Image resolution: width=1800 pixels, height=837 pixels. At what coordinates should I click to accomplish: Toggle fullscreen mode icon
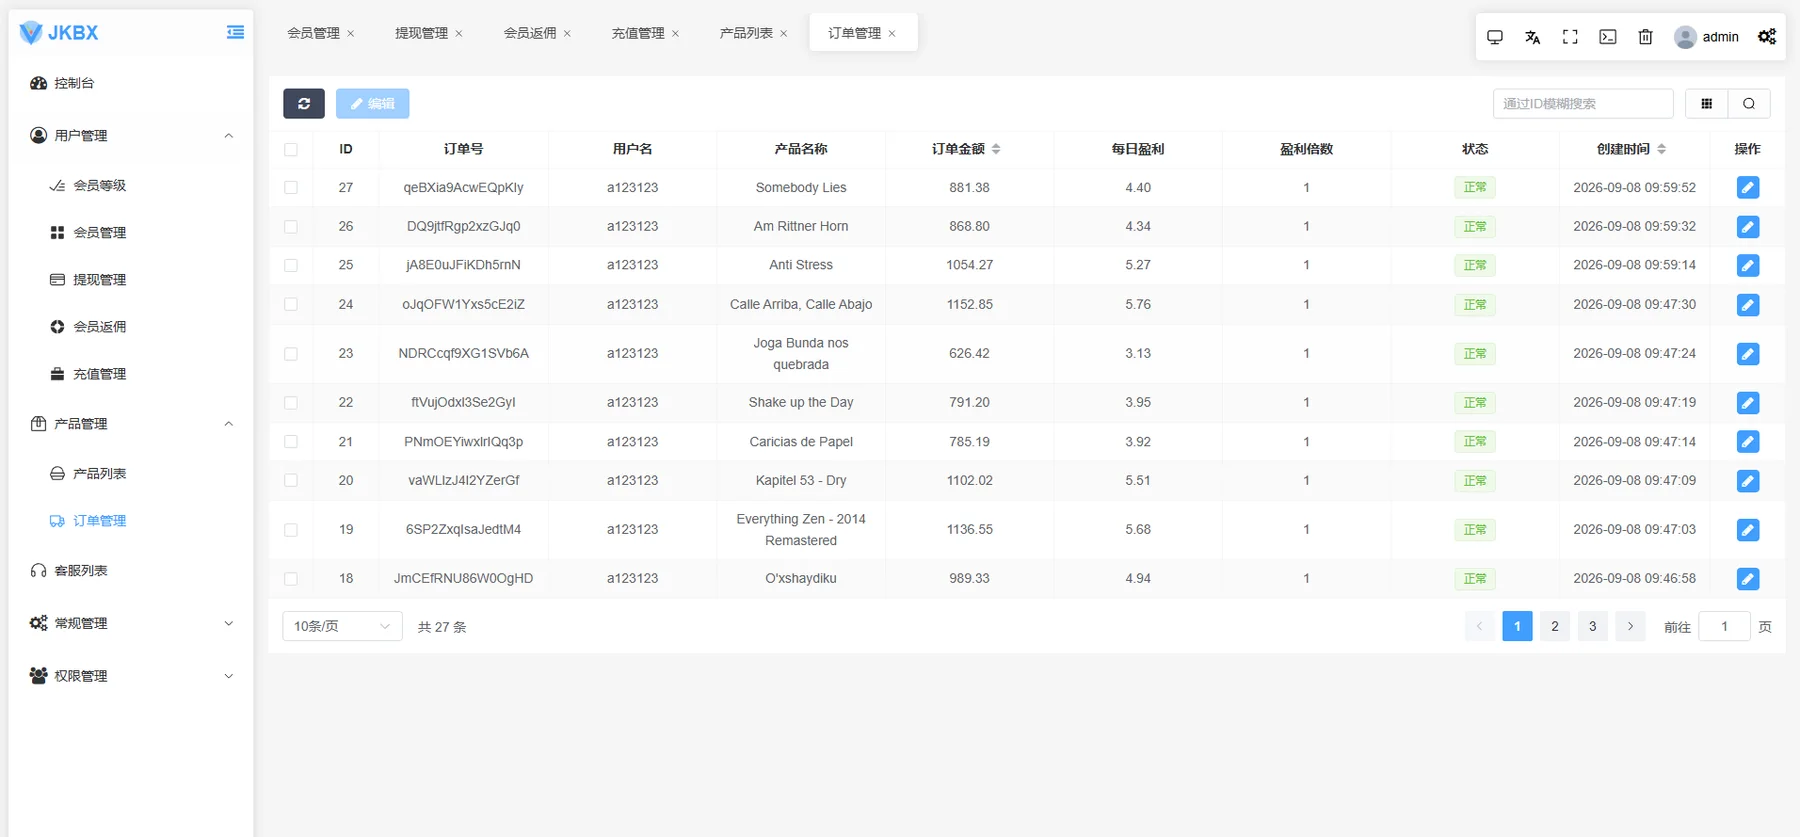pos(1570,37)
